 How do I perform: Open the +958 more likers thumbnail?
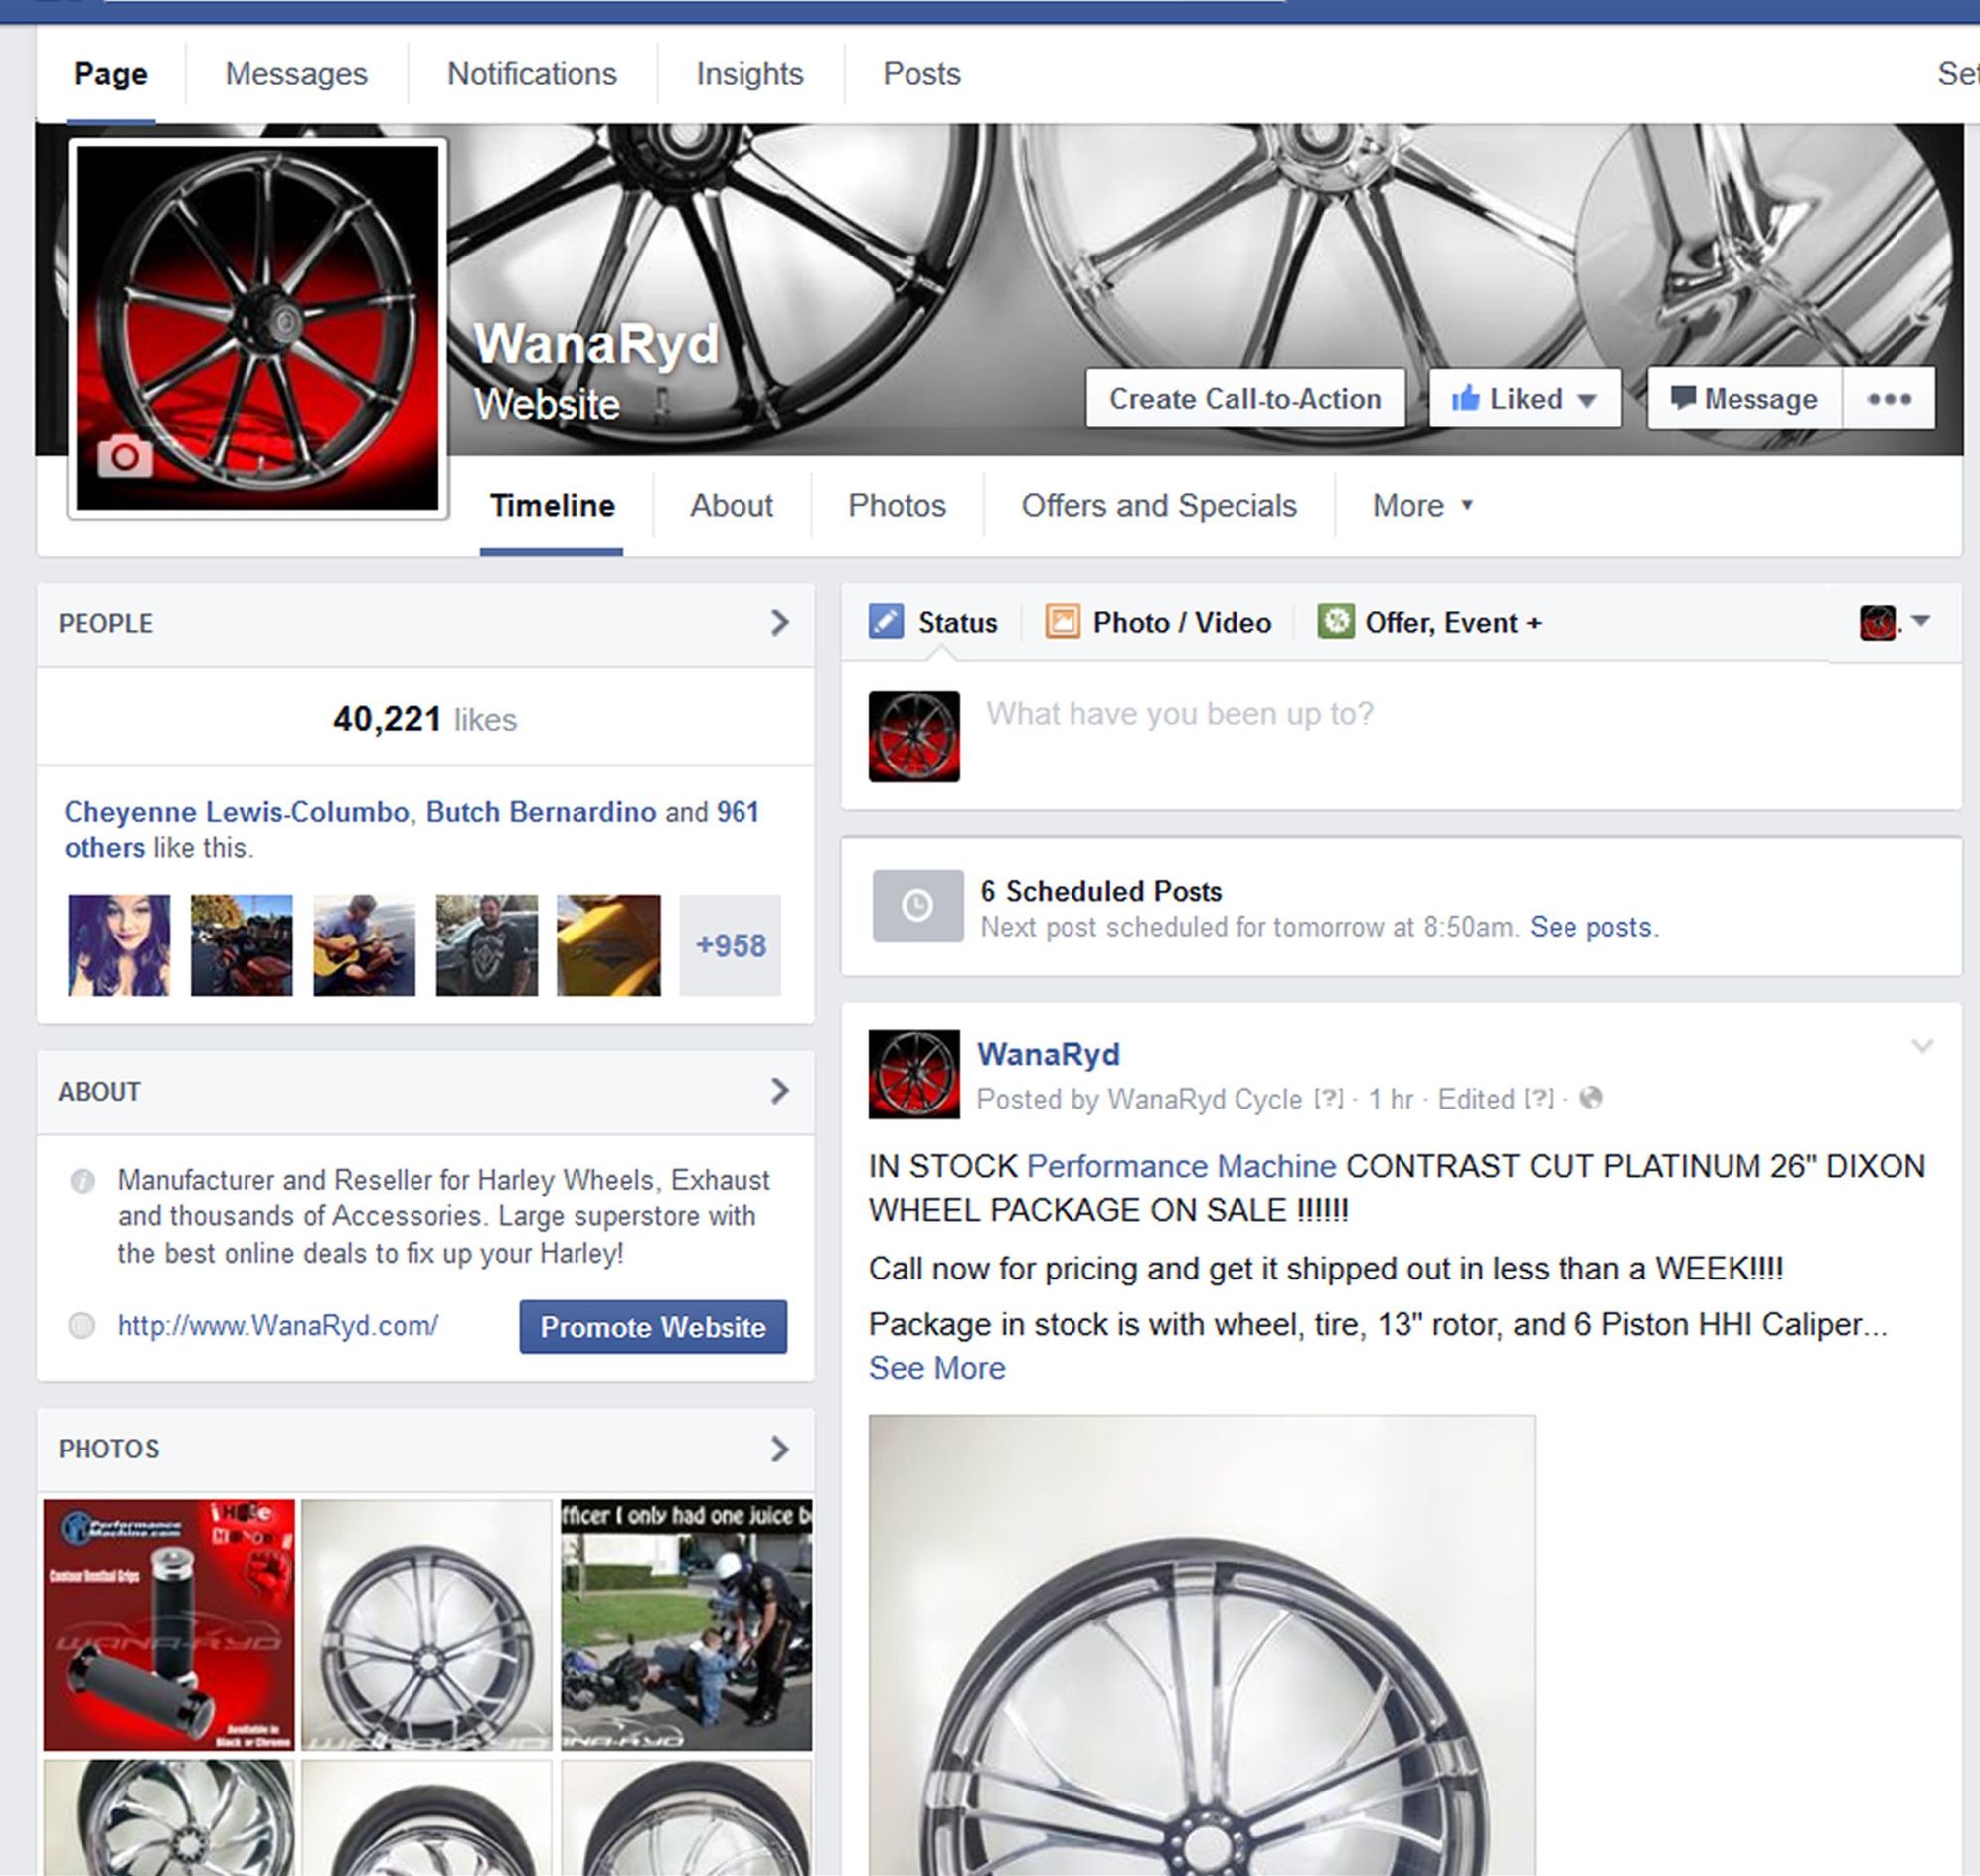730,945
